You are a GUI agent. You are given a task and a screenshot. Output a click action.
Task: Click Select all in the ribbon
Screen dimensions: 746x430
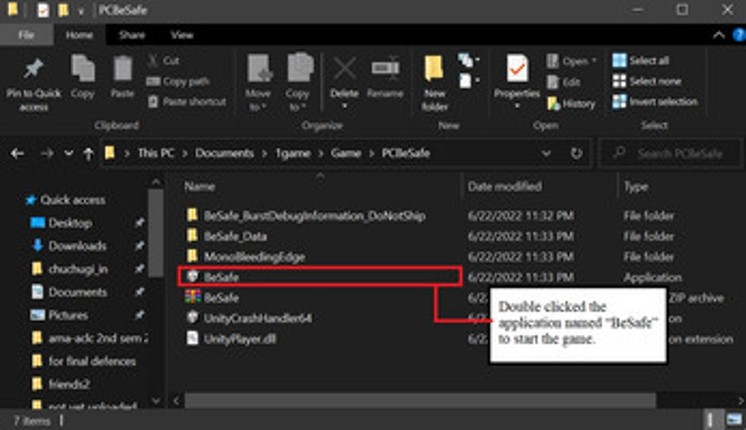click(x=641, y=61)
